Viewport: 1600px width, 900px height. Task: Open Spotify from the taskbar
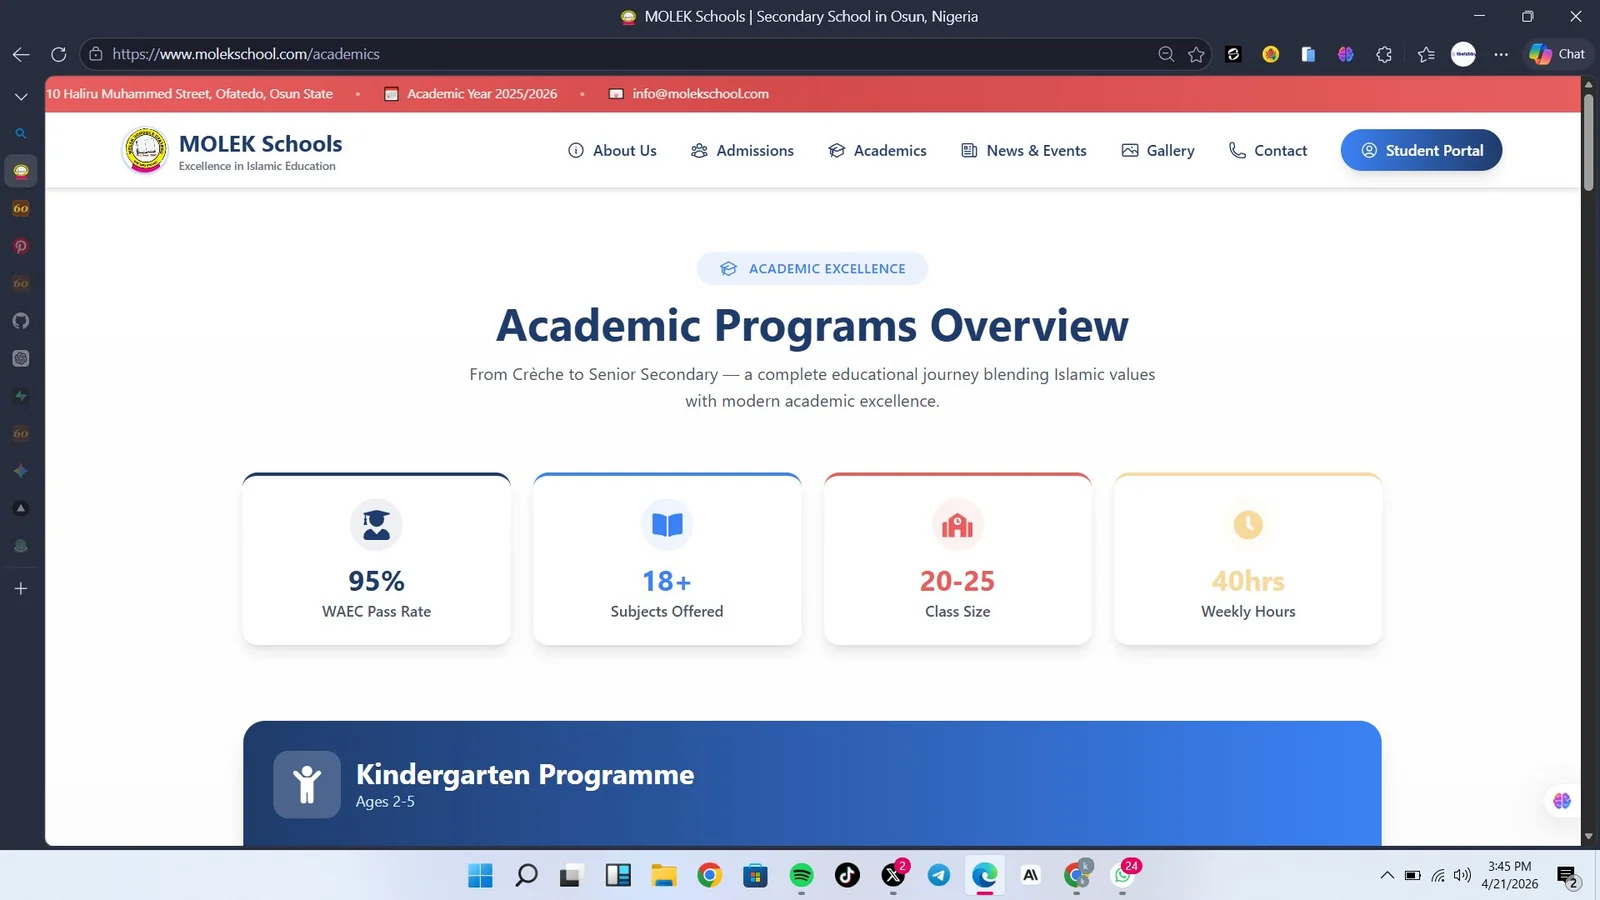tap(800, 875)
